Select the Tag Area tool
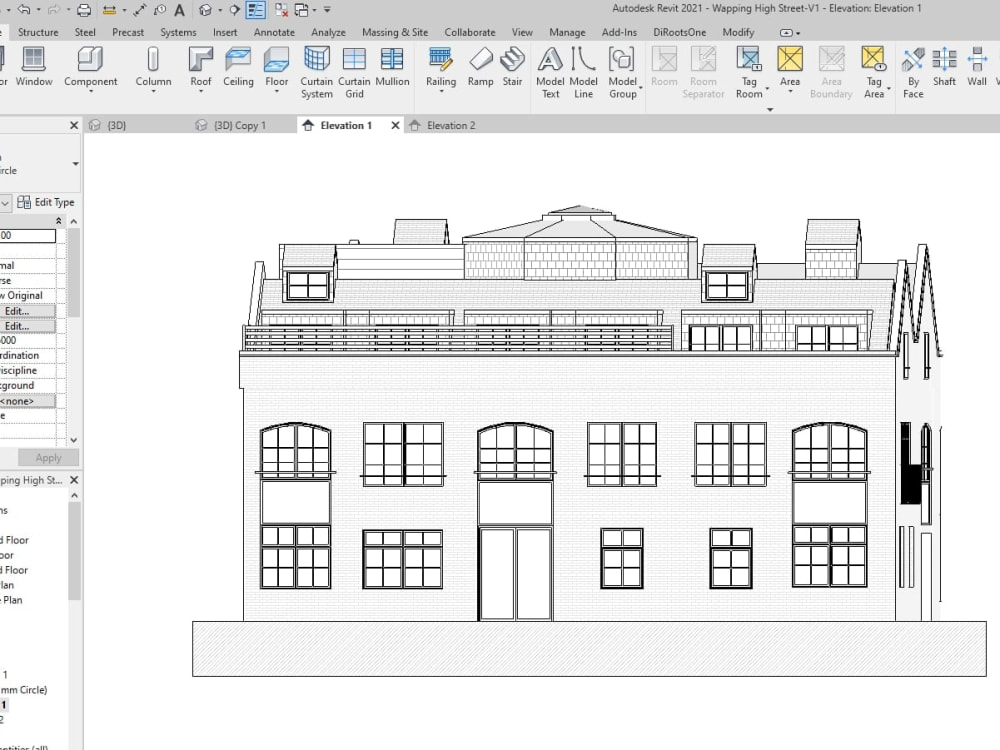Screen dimensions: 1000x750 click(x=874, y=73)
